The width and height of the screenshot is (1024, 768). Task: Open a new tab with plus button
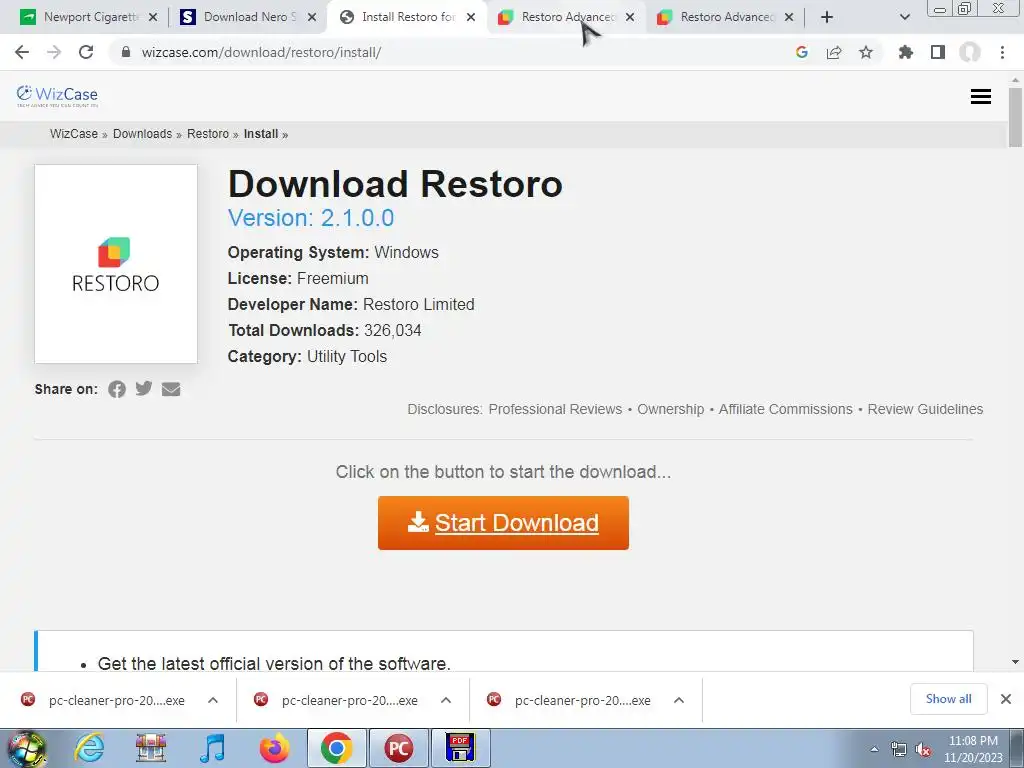827,17
